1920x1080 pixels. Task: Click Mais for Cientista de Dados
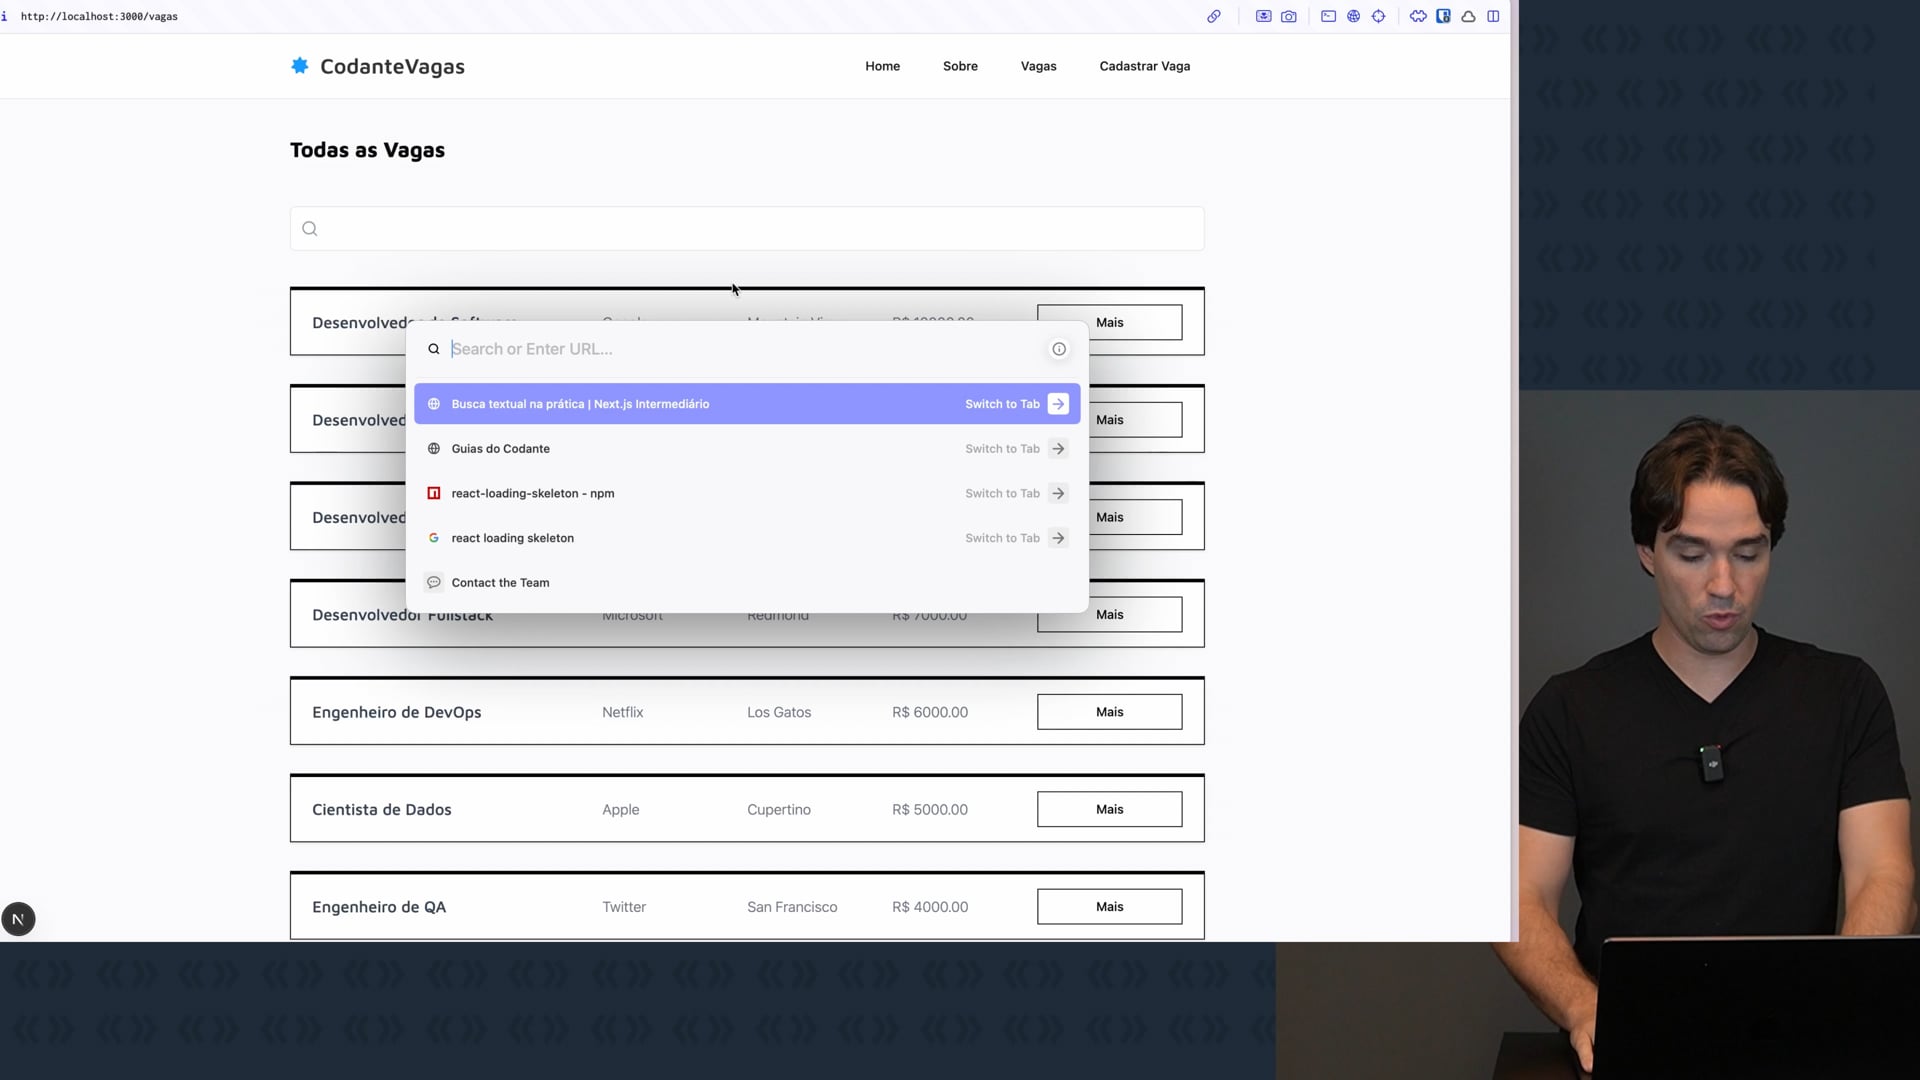tap(1109, 809)
